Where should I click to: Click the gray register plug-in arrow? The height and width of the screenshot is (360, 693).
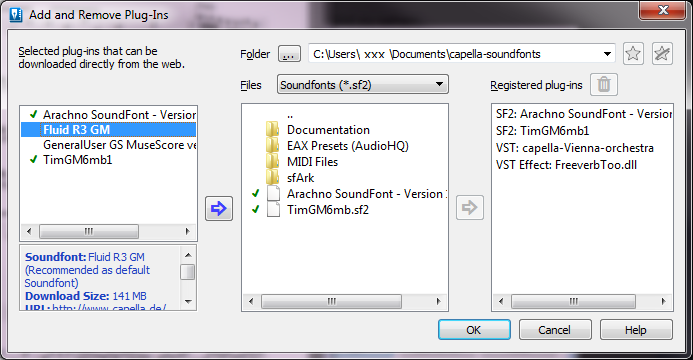tap(470, 207)
